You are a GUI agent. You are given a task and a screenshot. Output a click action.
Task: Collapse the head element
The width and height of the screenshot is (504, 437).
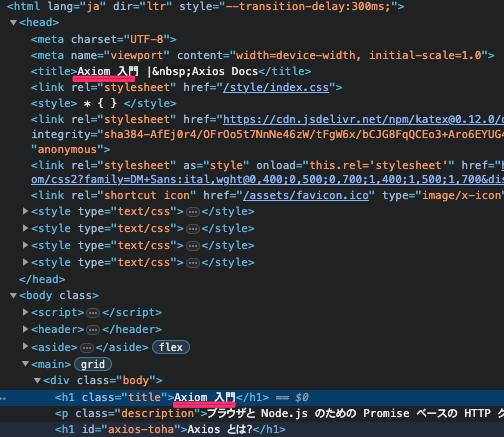[x=13, y=23]
